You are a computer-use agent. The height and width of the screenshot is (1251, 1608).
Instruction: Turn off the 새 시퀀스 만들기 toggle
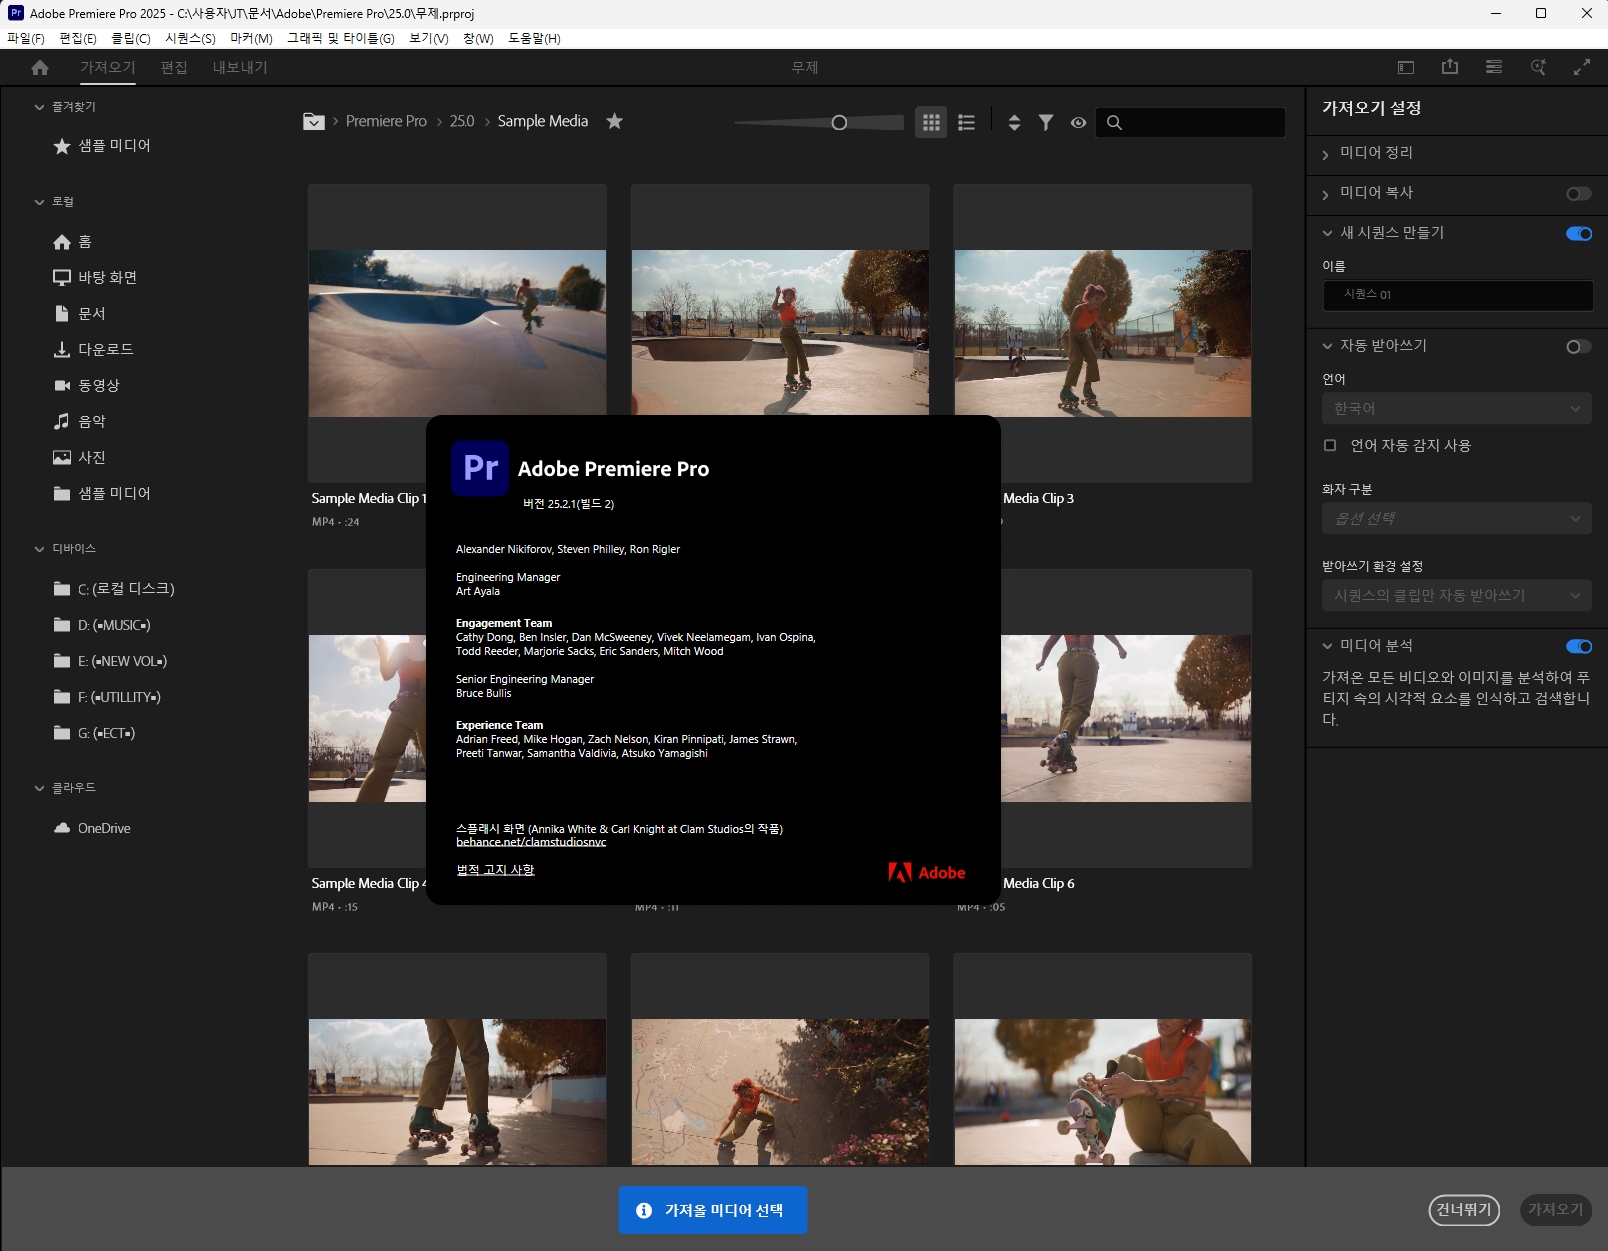1578,234
